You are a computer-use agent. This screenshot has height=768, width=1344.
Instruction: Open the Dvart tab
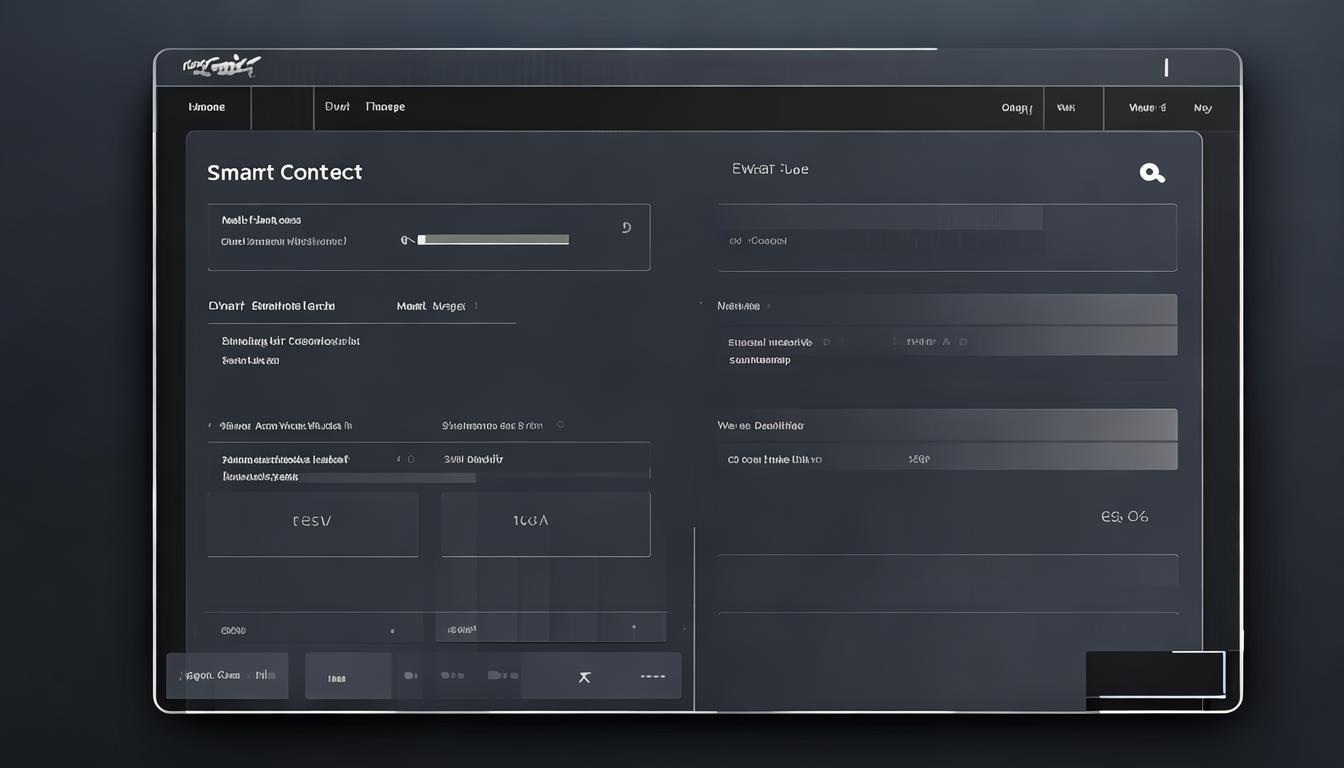(337, 106)
